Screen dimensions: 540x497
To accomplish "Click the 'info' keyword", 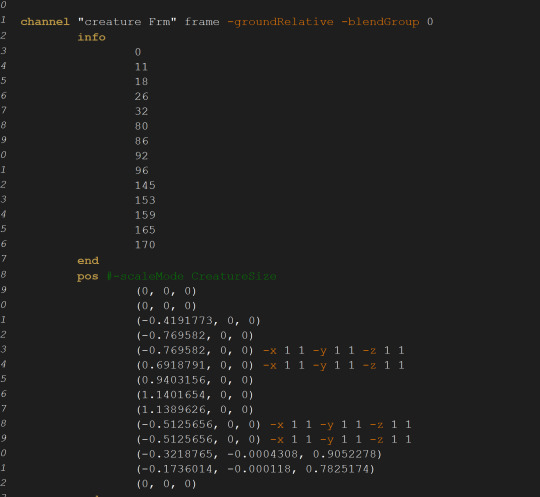I will pos(91,37).
